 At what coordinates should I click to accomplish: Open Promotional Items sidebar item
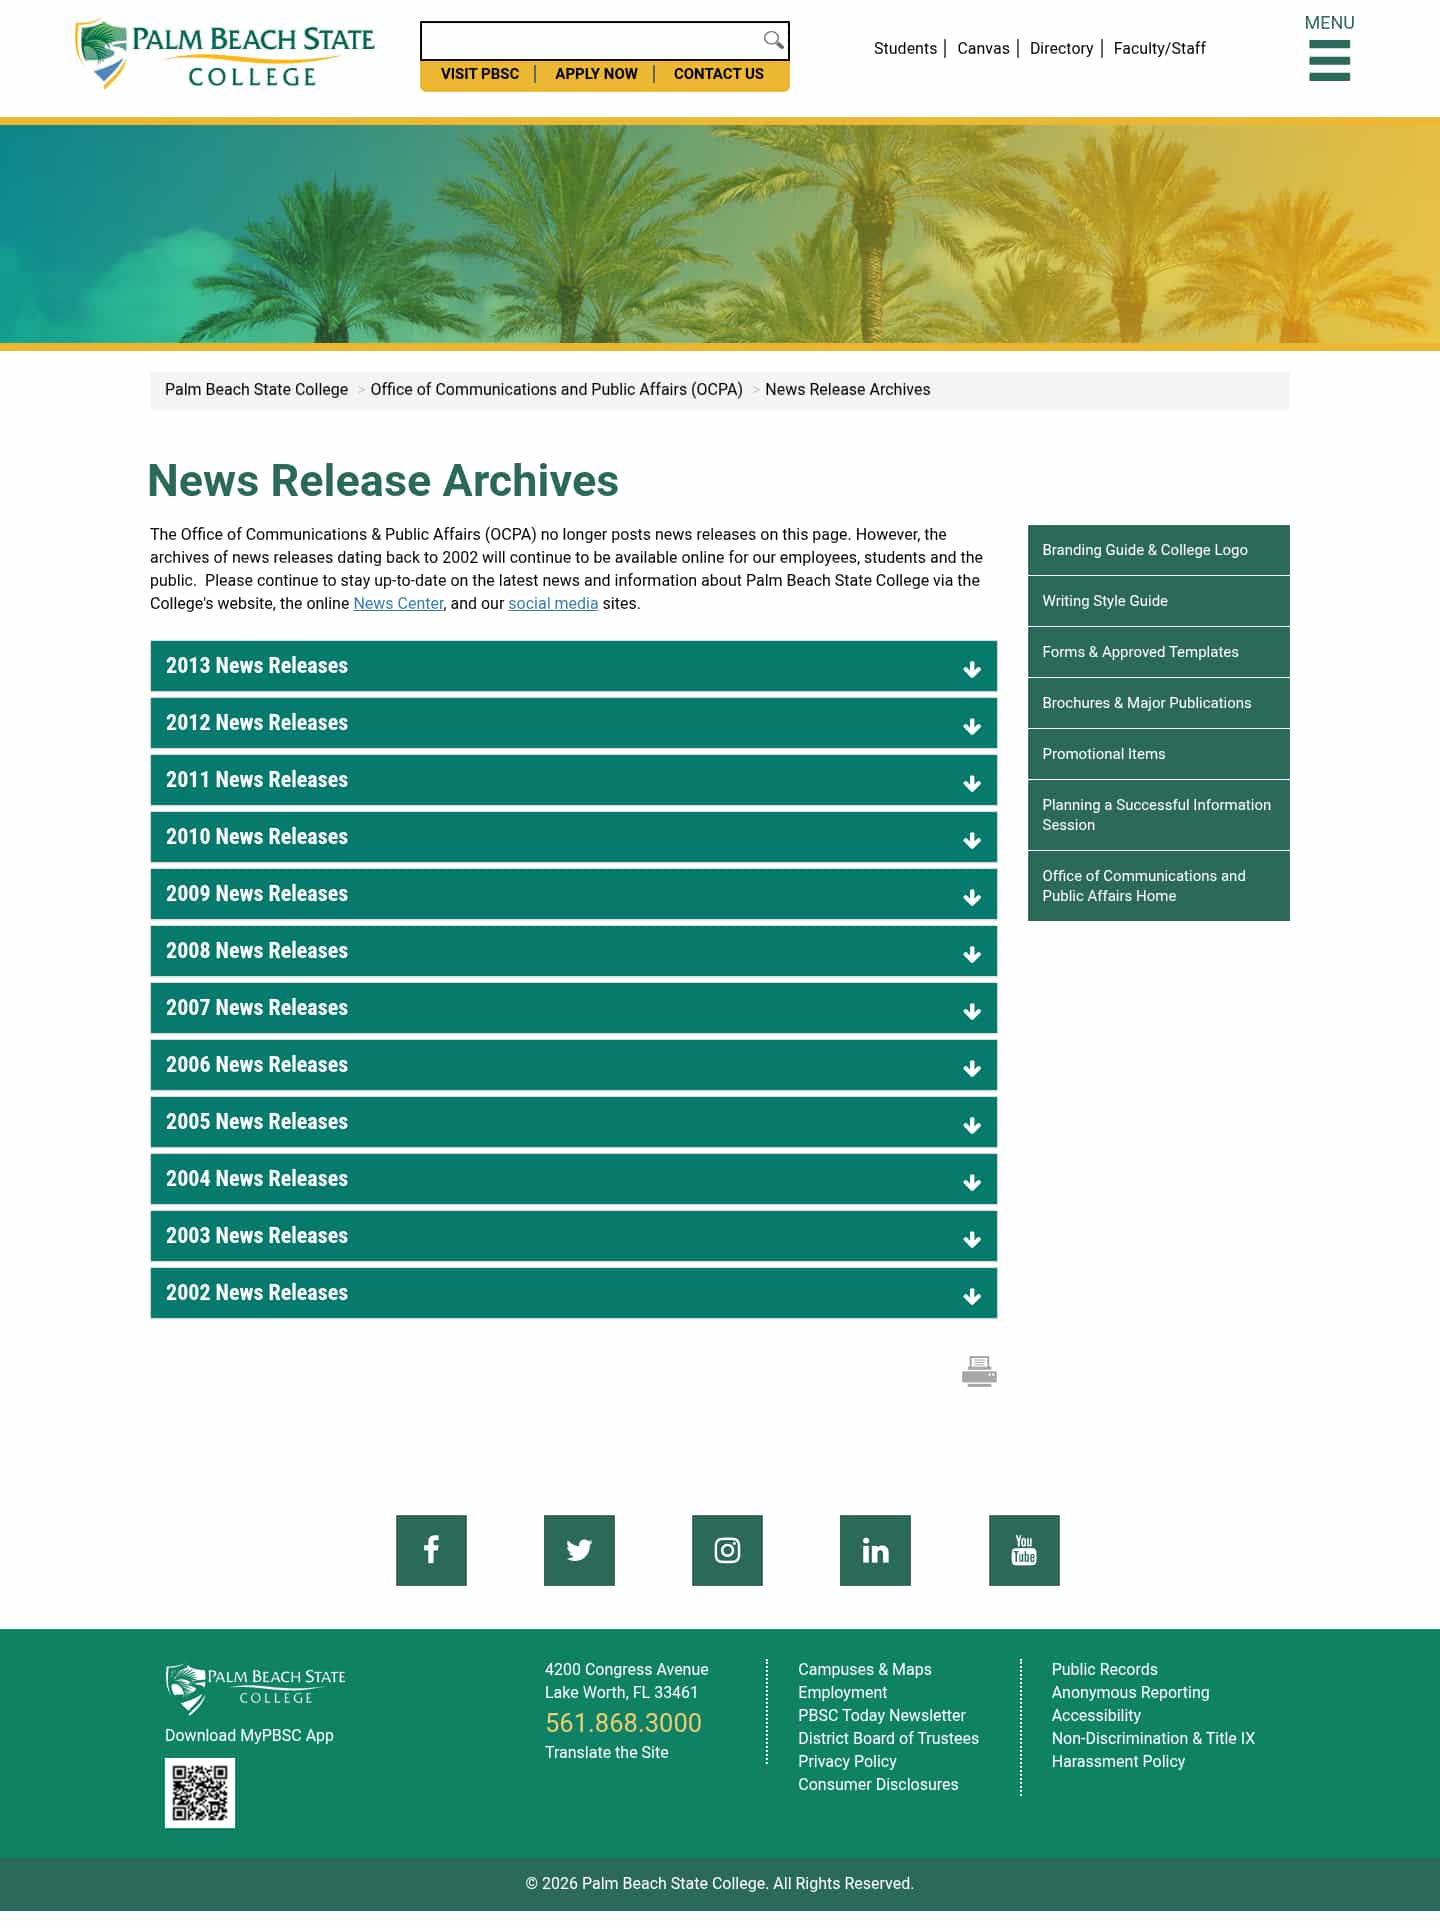coord(1159,754)
